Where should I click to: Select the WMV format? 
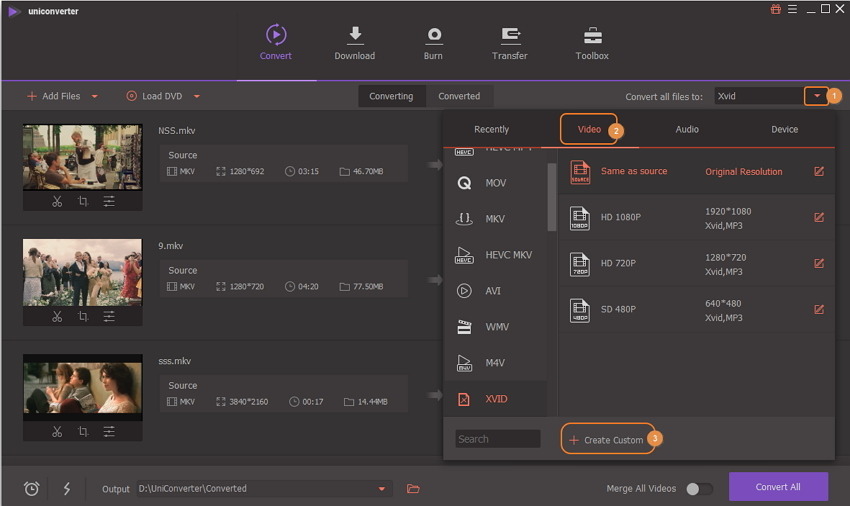pyautogui.click(x=495, y=326)
